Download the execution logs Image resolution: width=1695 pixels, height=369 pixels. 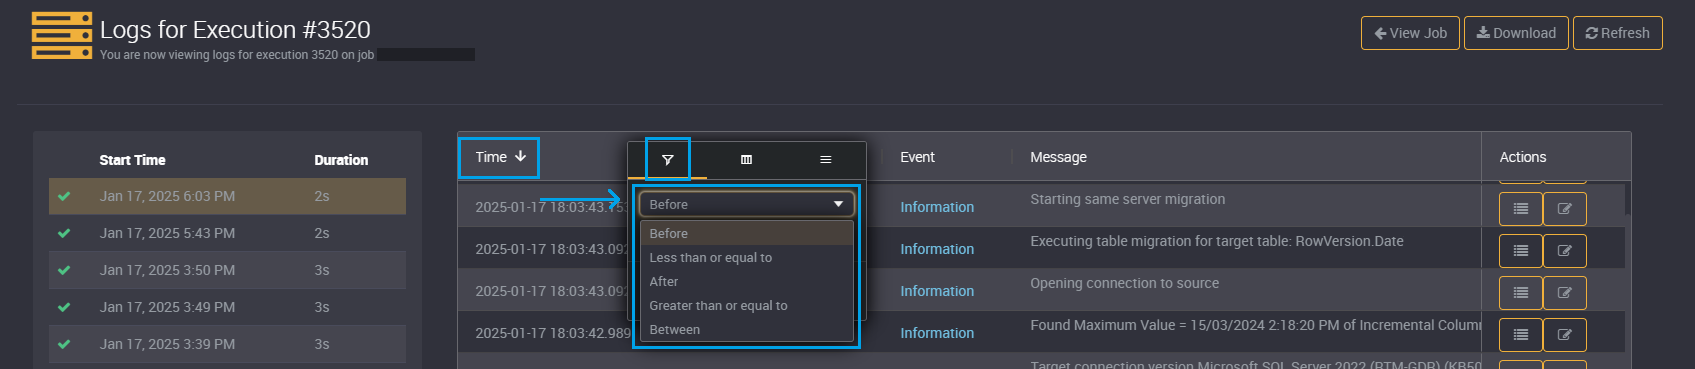click(1516, 33)
